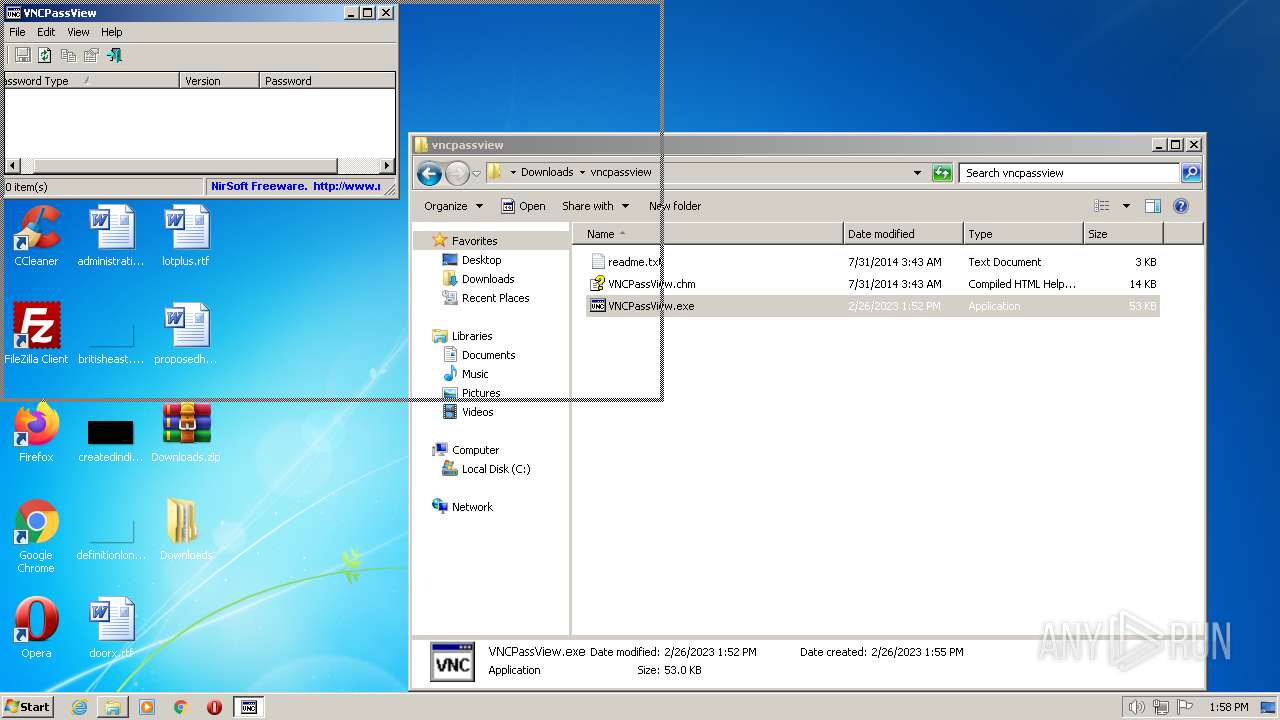Click the VNCPassView taskbar button

point(248,707)
